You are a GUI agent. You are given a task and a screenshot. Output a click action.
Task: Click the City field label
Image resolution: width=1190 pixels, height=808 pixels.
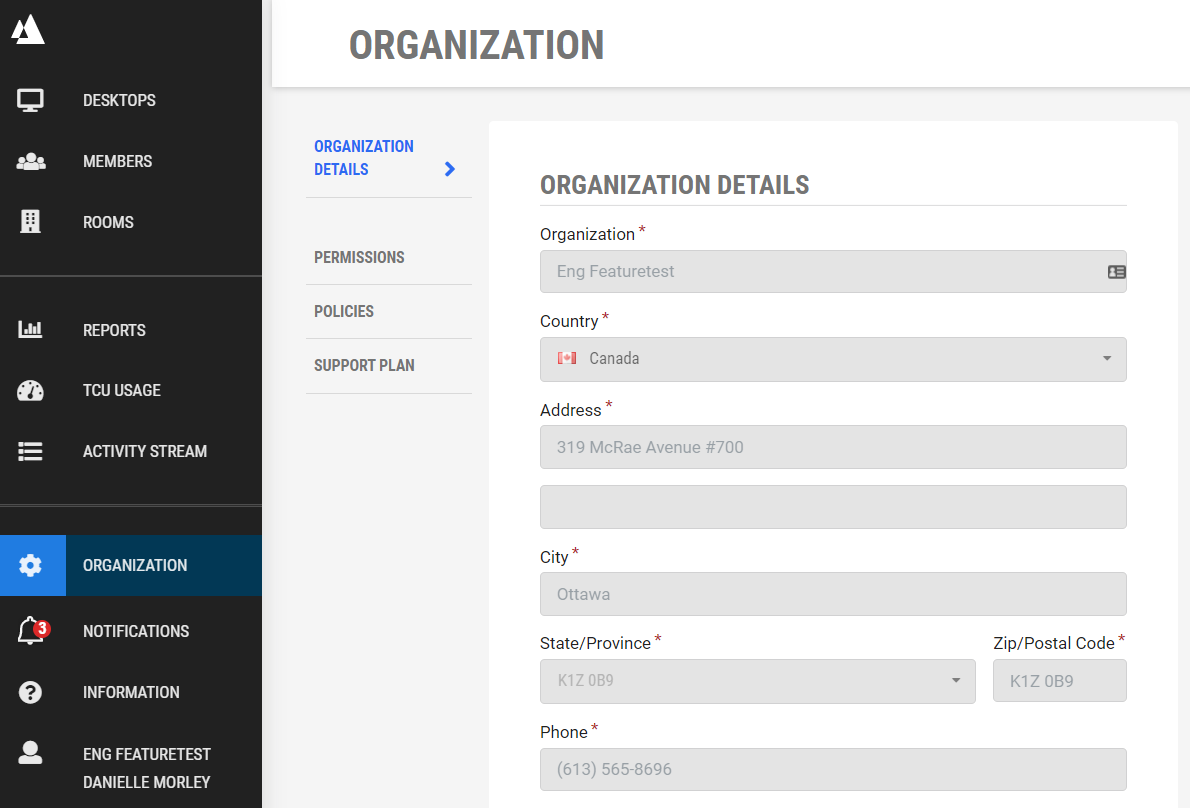coord(554,558)
